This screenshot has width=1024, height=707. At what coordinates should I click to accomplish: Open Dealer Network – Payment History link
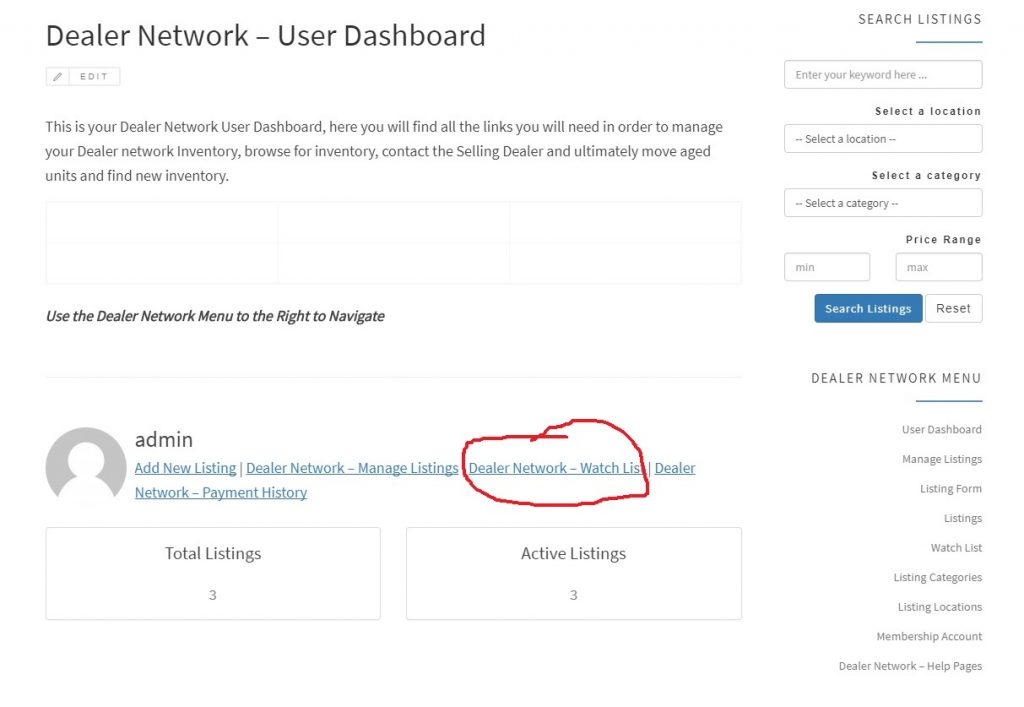pyautogui.click(x=221, y=492)
